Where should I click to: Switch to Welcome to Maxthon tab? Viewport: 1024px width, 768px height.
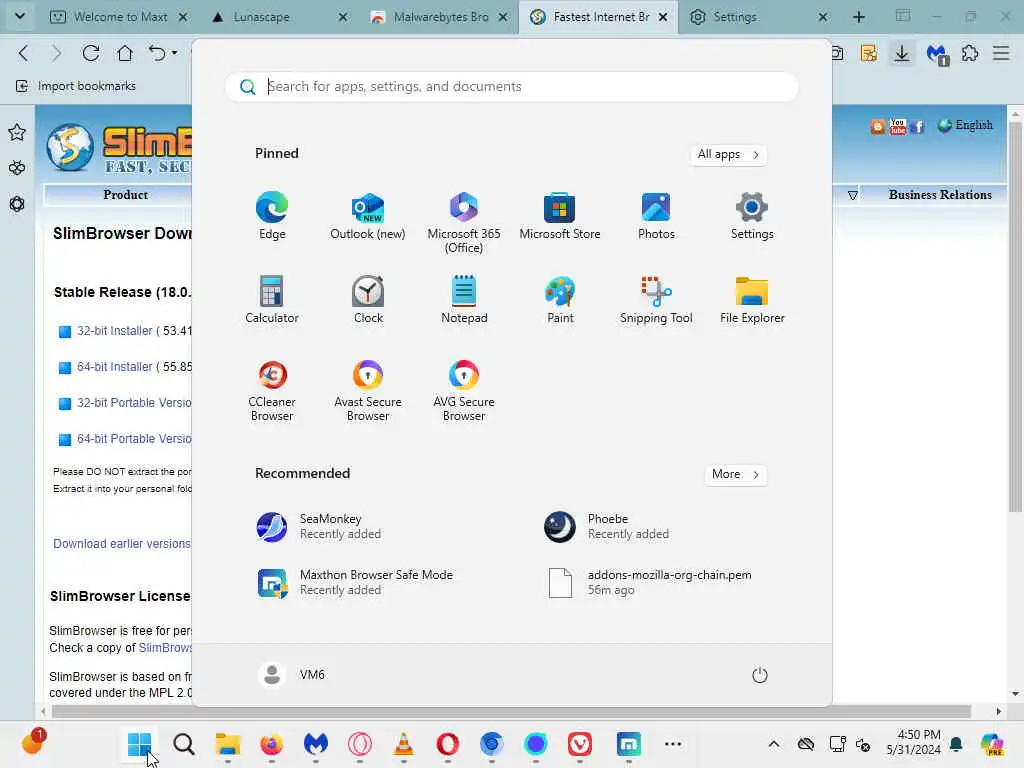pyautogui.click(x=118, y=17)
